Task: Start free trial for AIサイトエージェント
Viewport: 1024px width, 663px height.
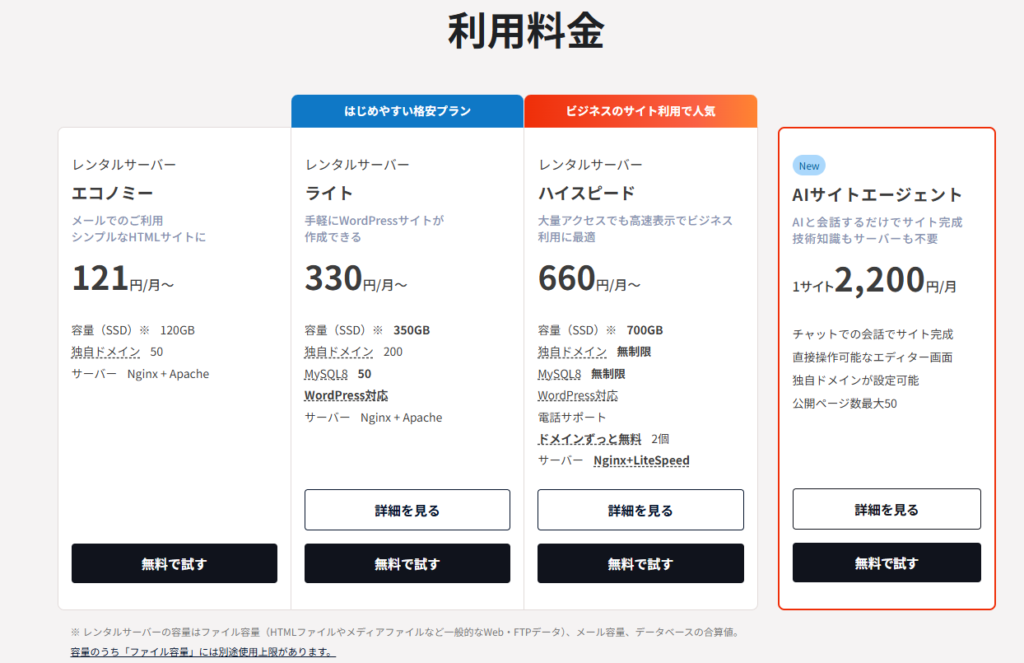Action: click(886, 563)
